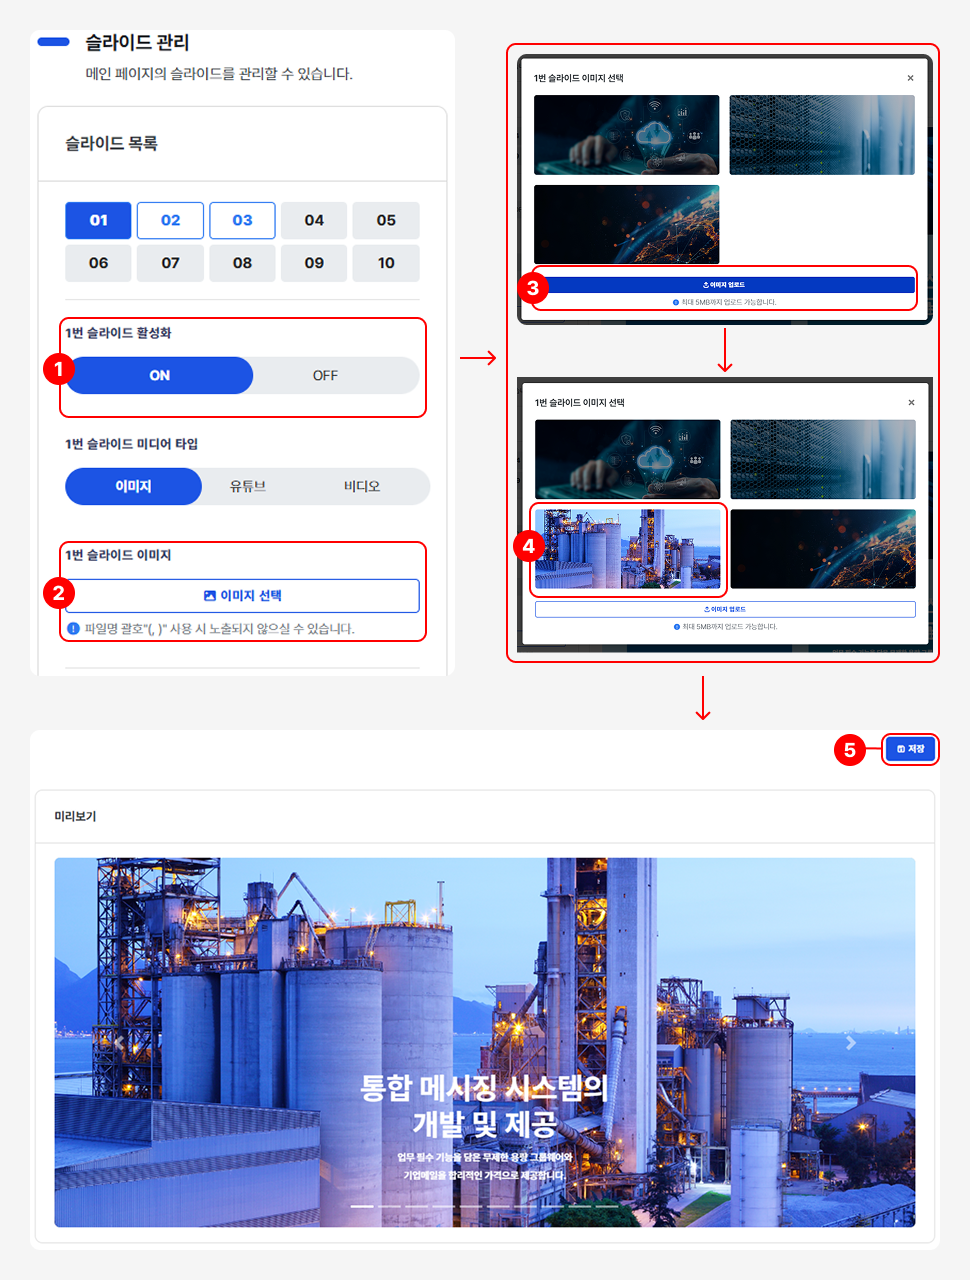Select slide 10 from the list

(386, 264)
